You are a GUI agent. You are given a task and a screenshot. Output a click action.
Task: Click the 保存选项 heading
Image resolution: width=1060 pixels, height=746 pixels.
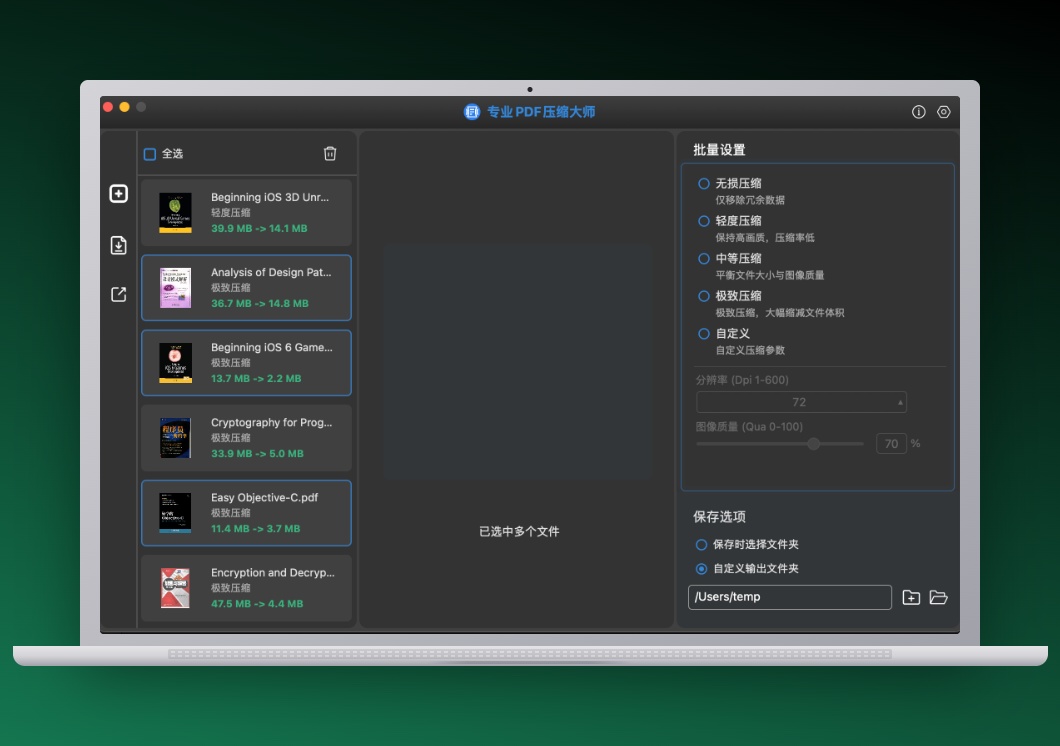pos(719,517)
